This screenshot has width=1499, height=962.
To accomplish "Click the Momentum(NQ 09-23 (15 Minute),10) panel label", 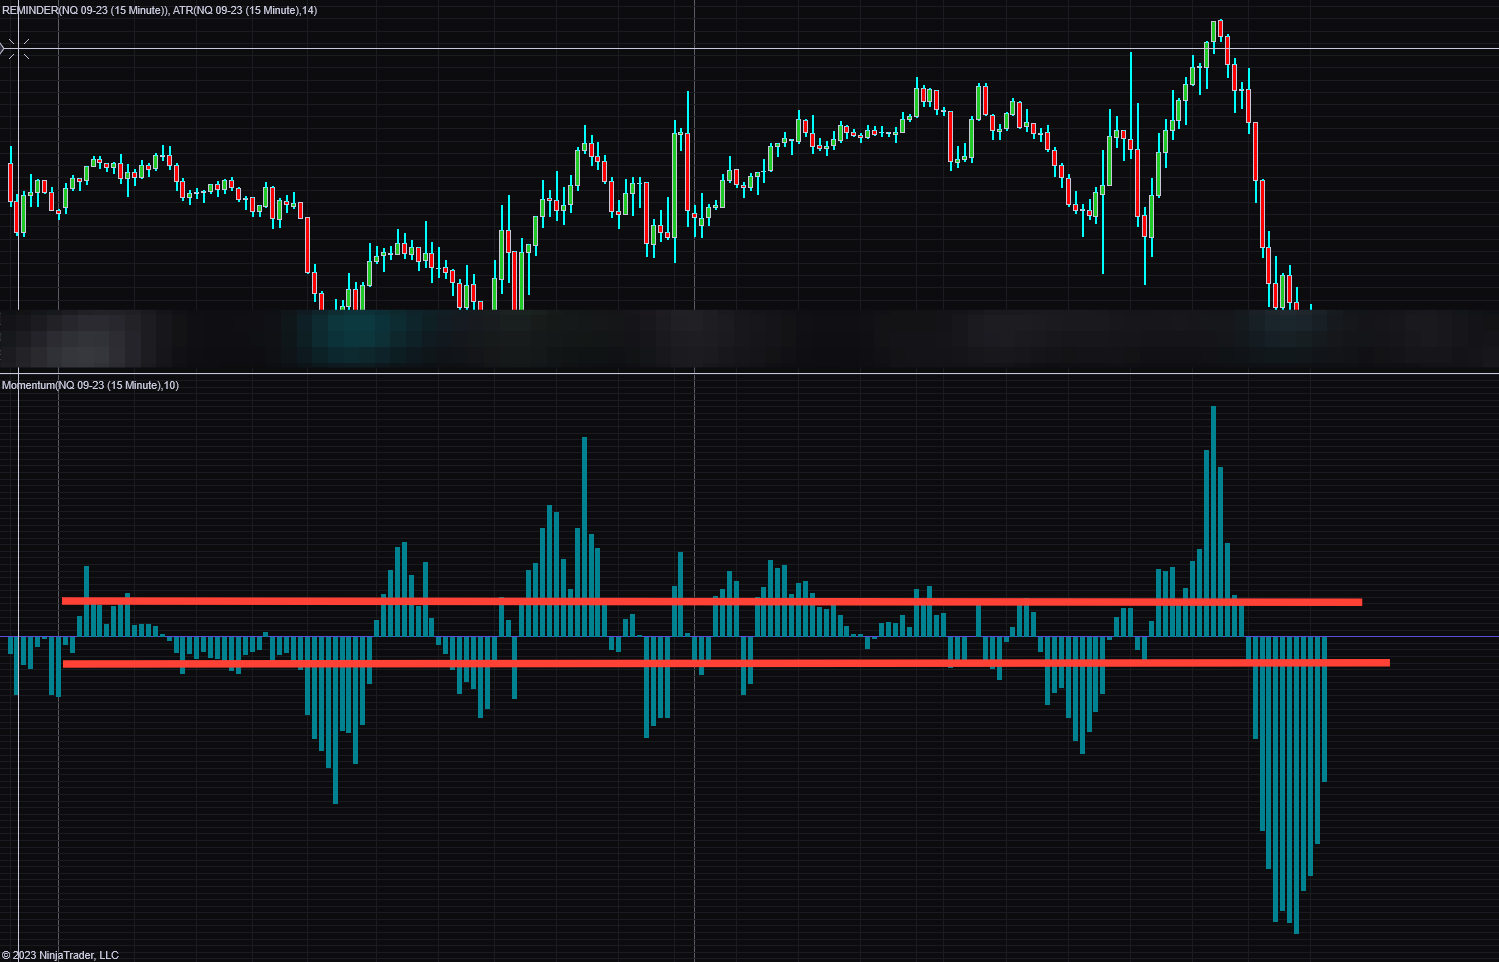I will 90,384.
